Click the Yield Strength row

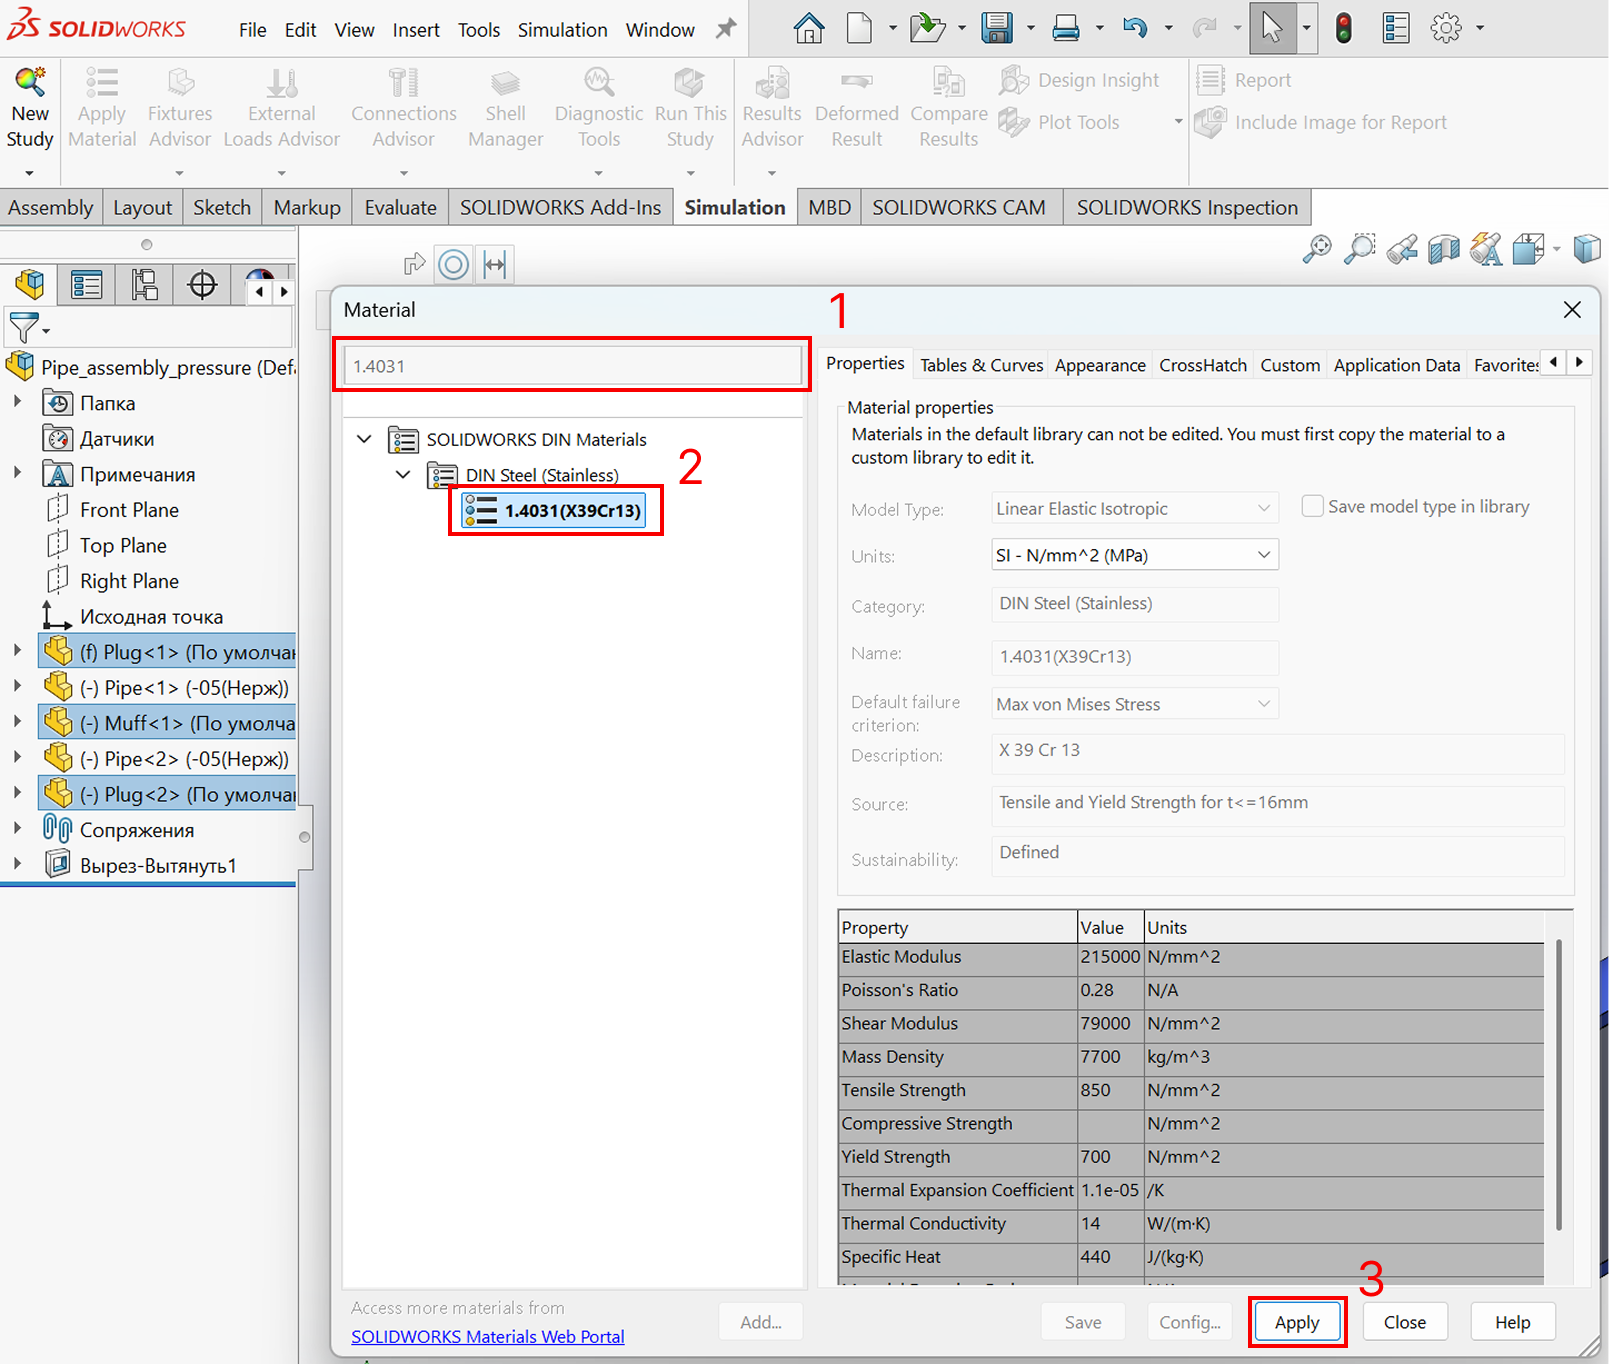pyautogui.click(x=1191, y=1157)
